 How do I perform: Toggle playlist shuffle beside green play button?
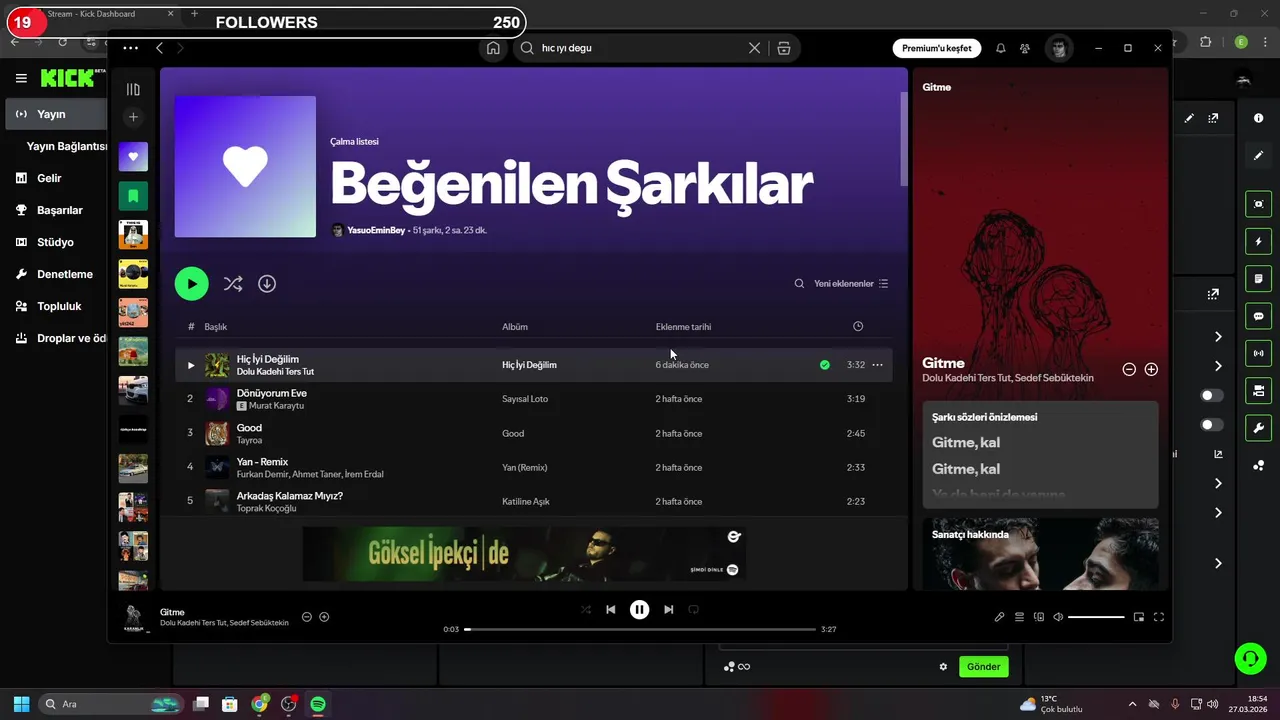click(x=233, y=284)
